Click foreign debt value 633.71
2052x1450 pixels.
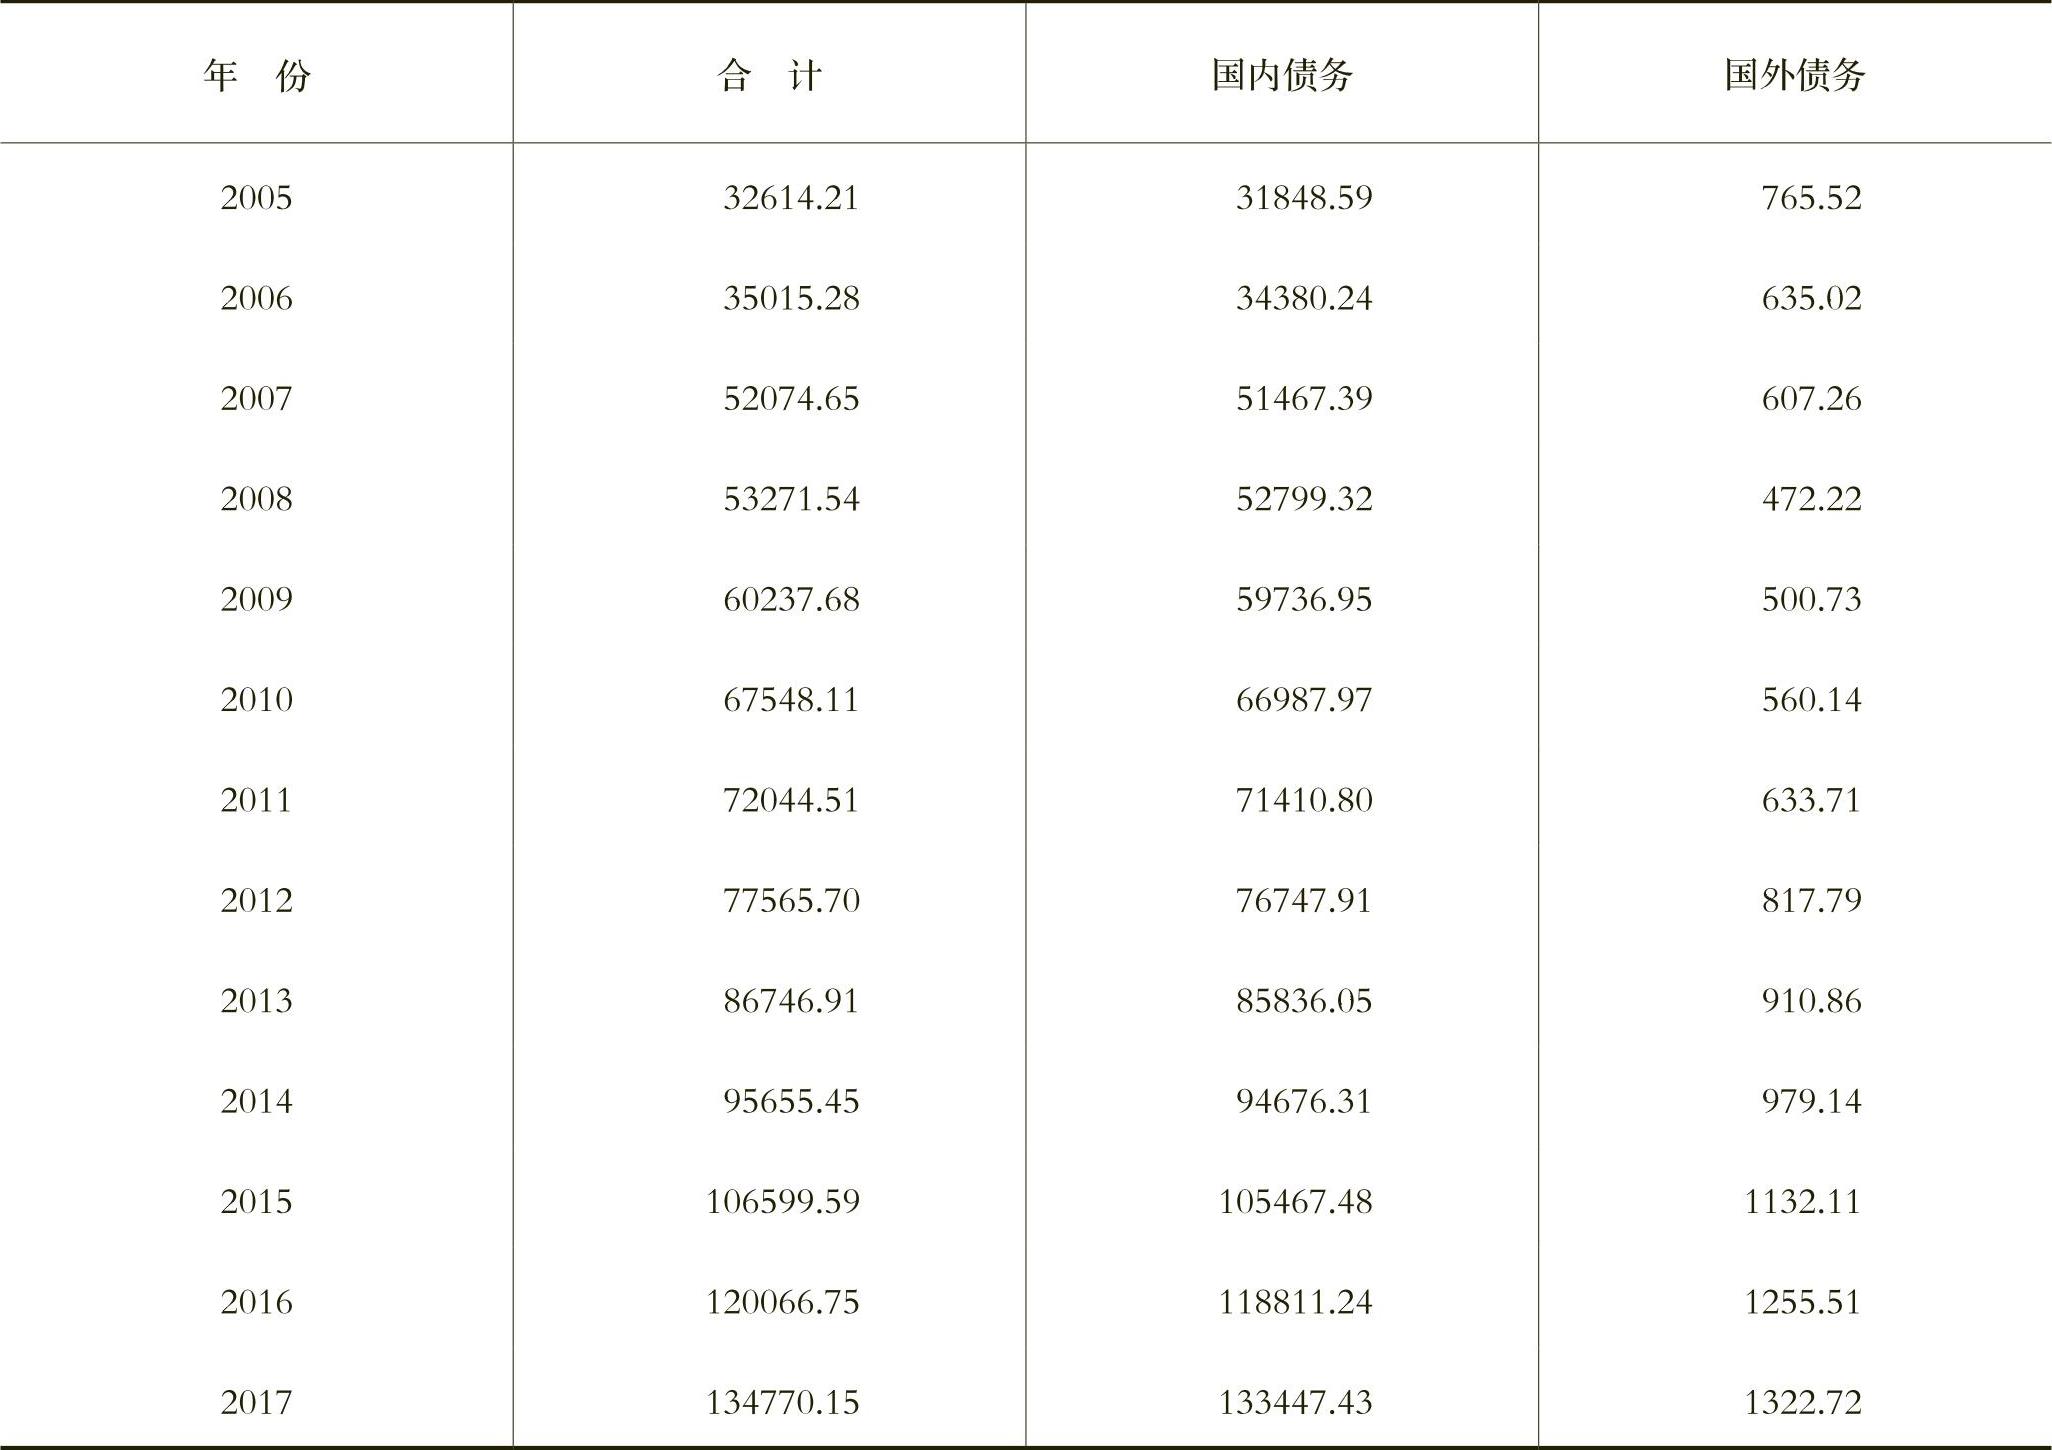tap(1812, 800)
